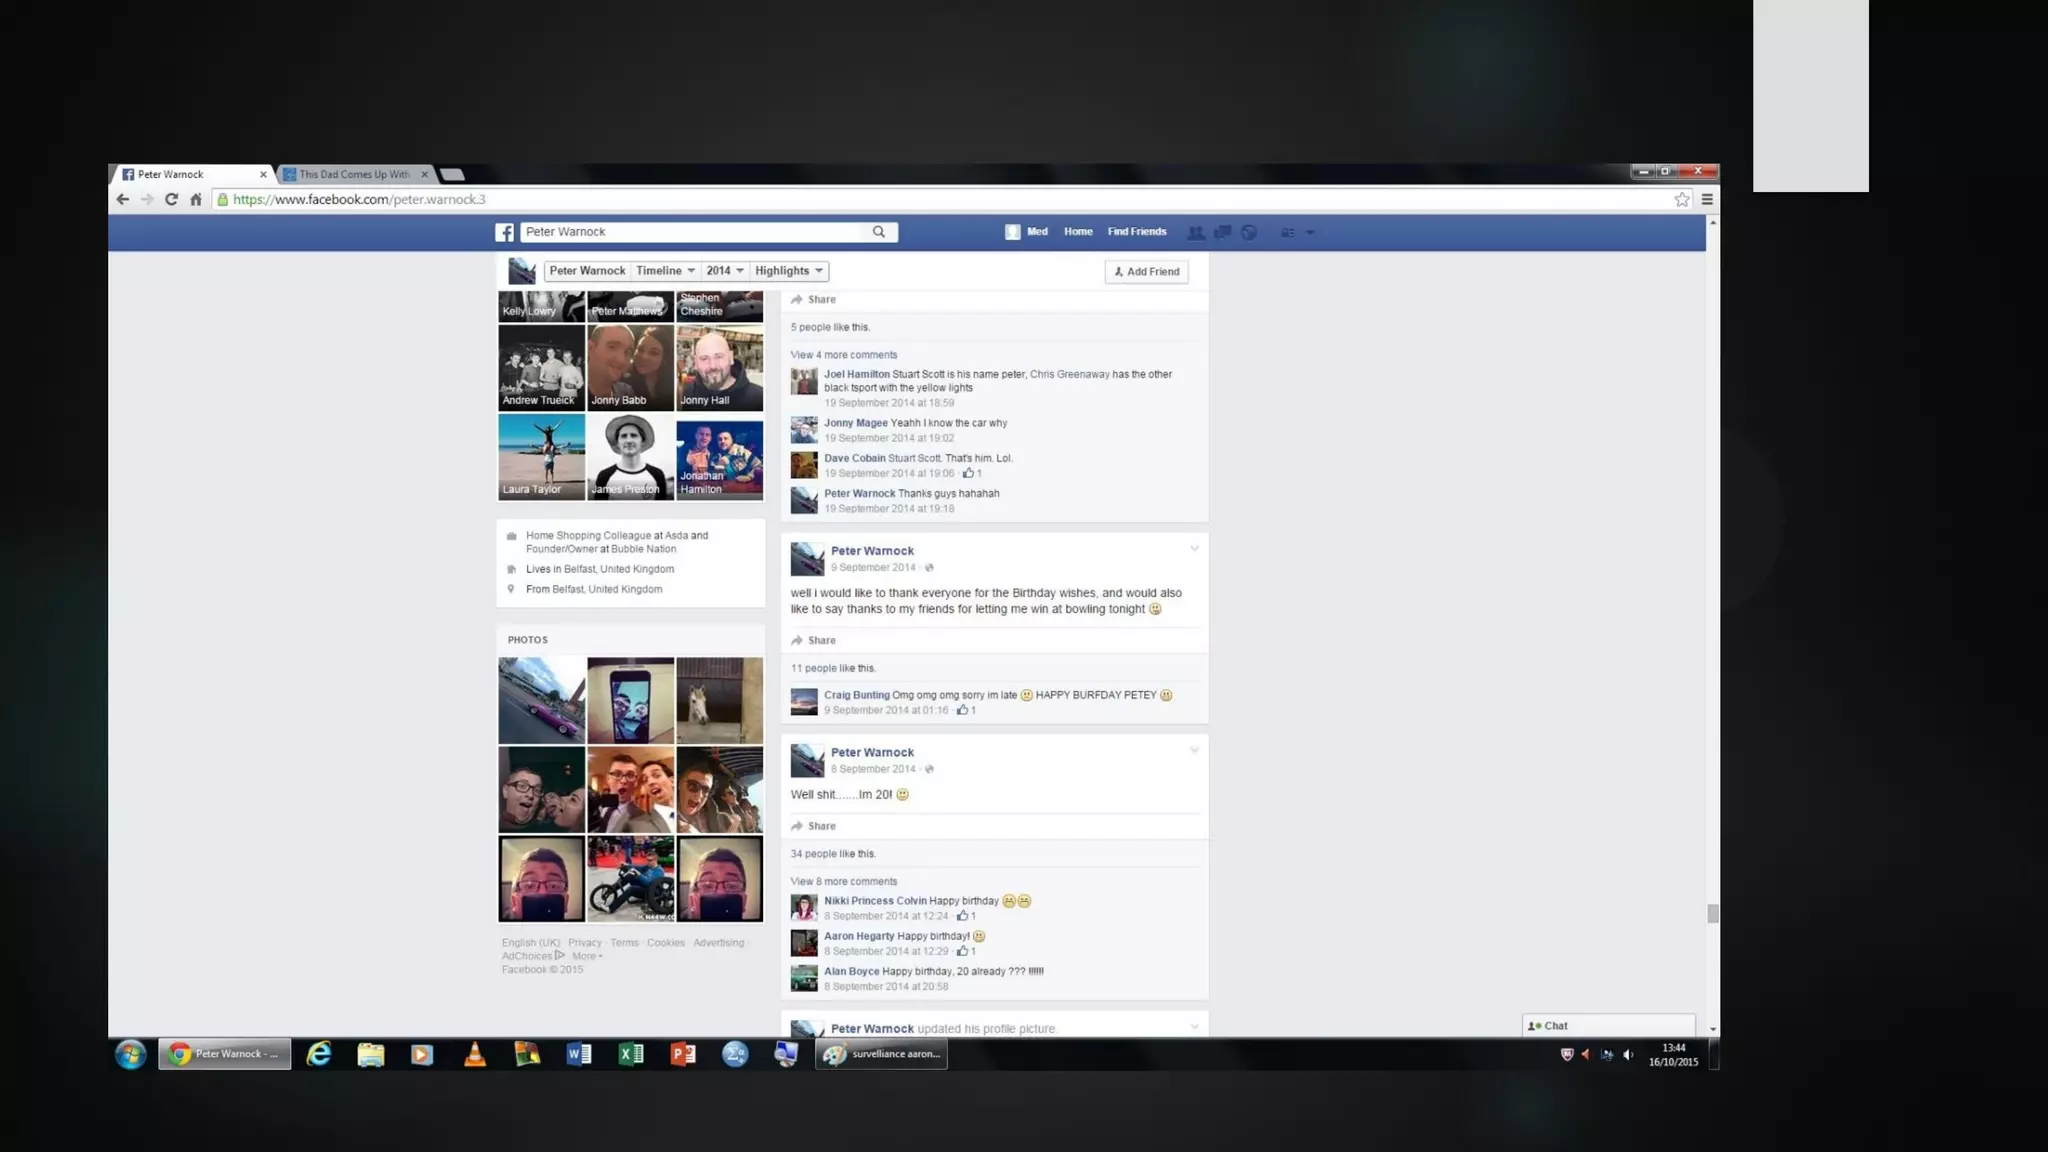
Task: Launch VLC from the taskbar
Action: [x=474, y=1054]
